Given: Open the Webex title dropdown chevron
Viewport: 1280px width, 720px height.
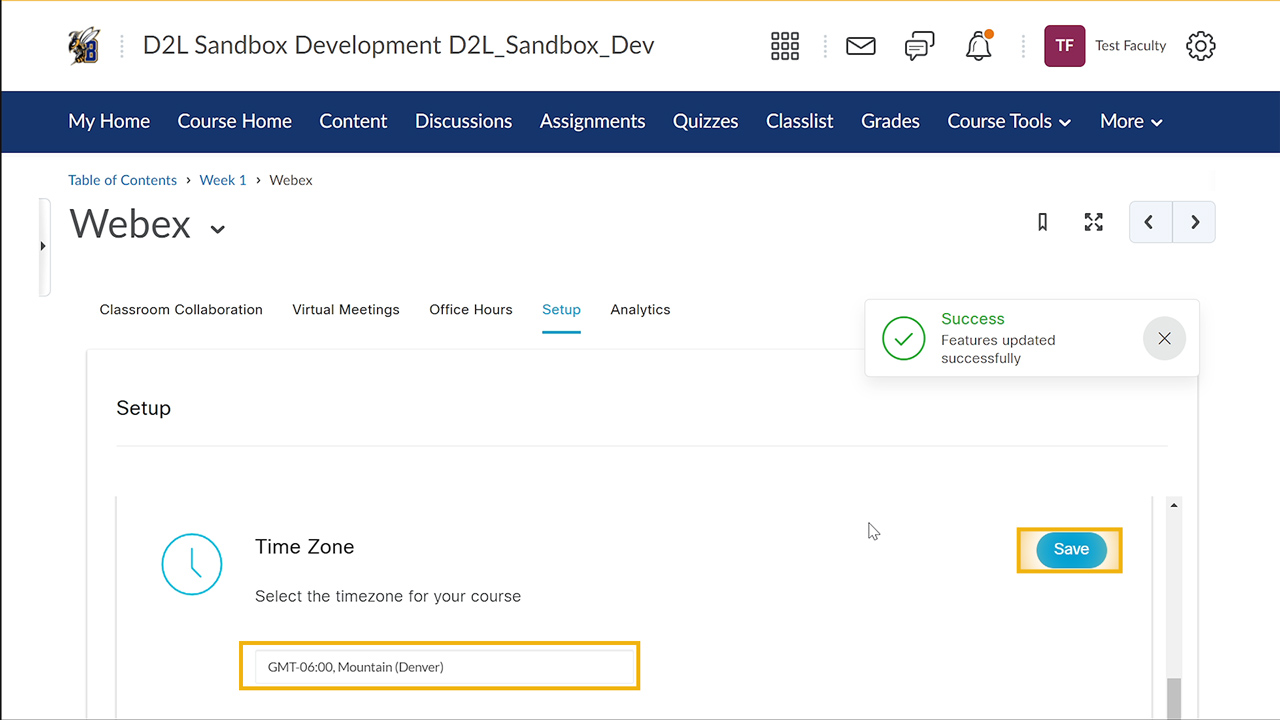Looking at the screenshot, I should click(x=218, y=228).
